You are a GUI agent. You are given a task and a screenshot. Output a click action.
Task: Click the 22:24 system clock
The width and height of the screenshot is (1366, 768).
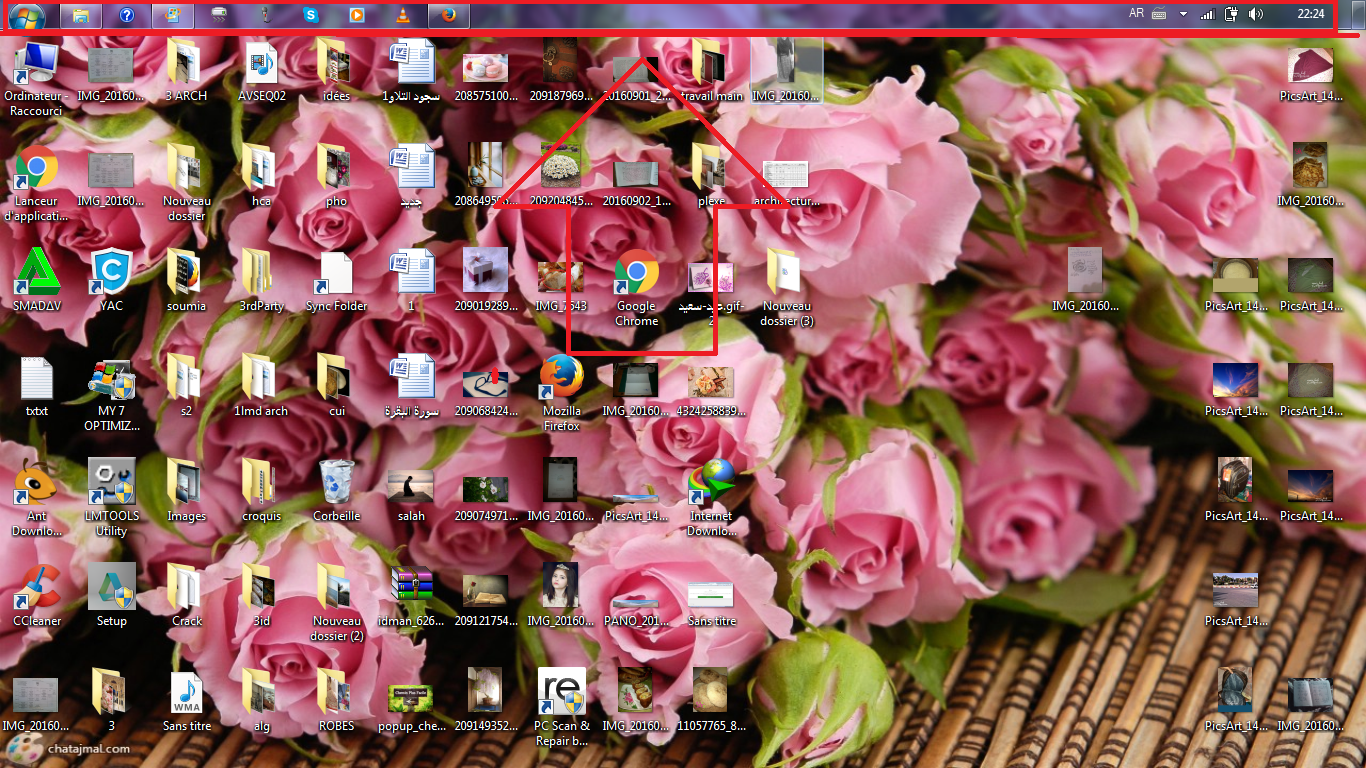click(1310, 14)
